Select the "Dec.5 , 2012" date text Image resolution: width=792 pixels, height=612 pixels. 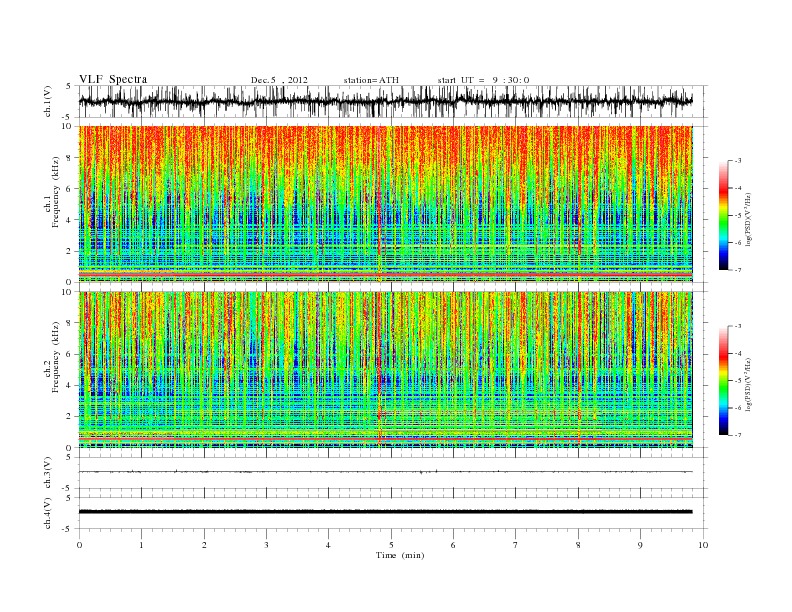point(279,80)
